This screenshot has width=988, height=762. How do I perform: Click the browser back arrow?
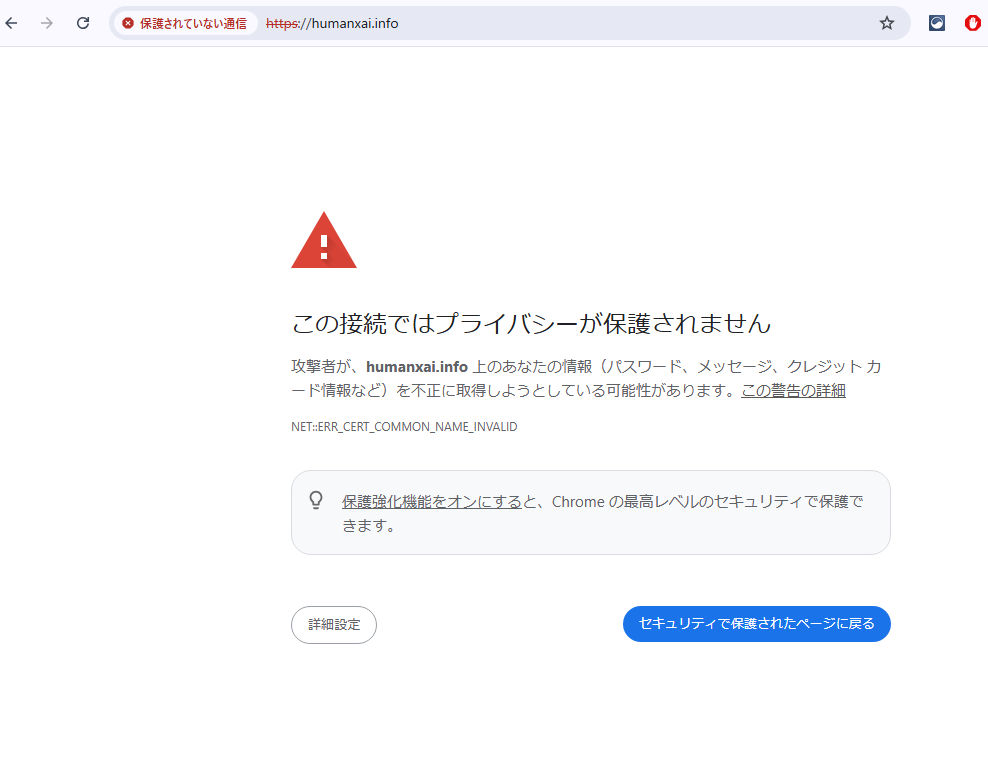[12, 23]
